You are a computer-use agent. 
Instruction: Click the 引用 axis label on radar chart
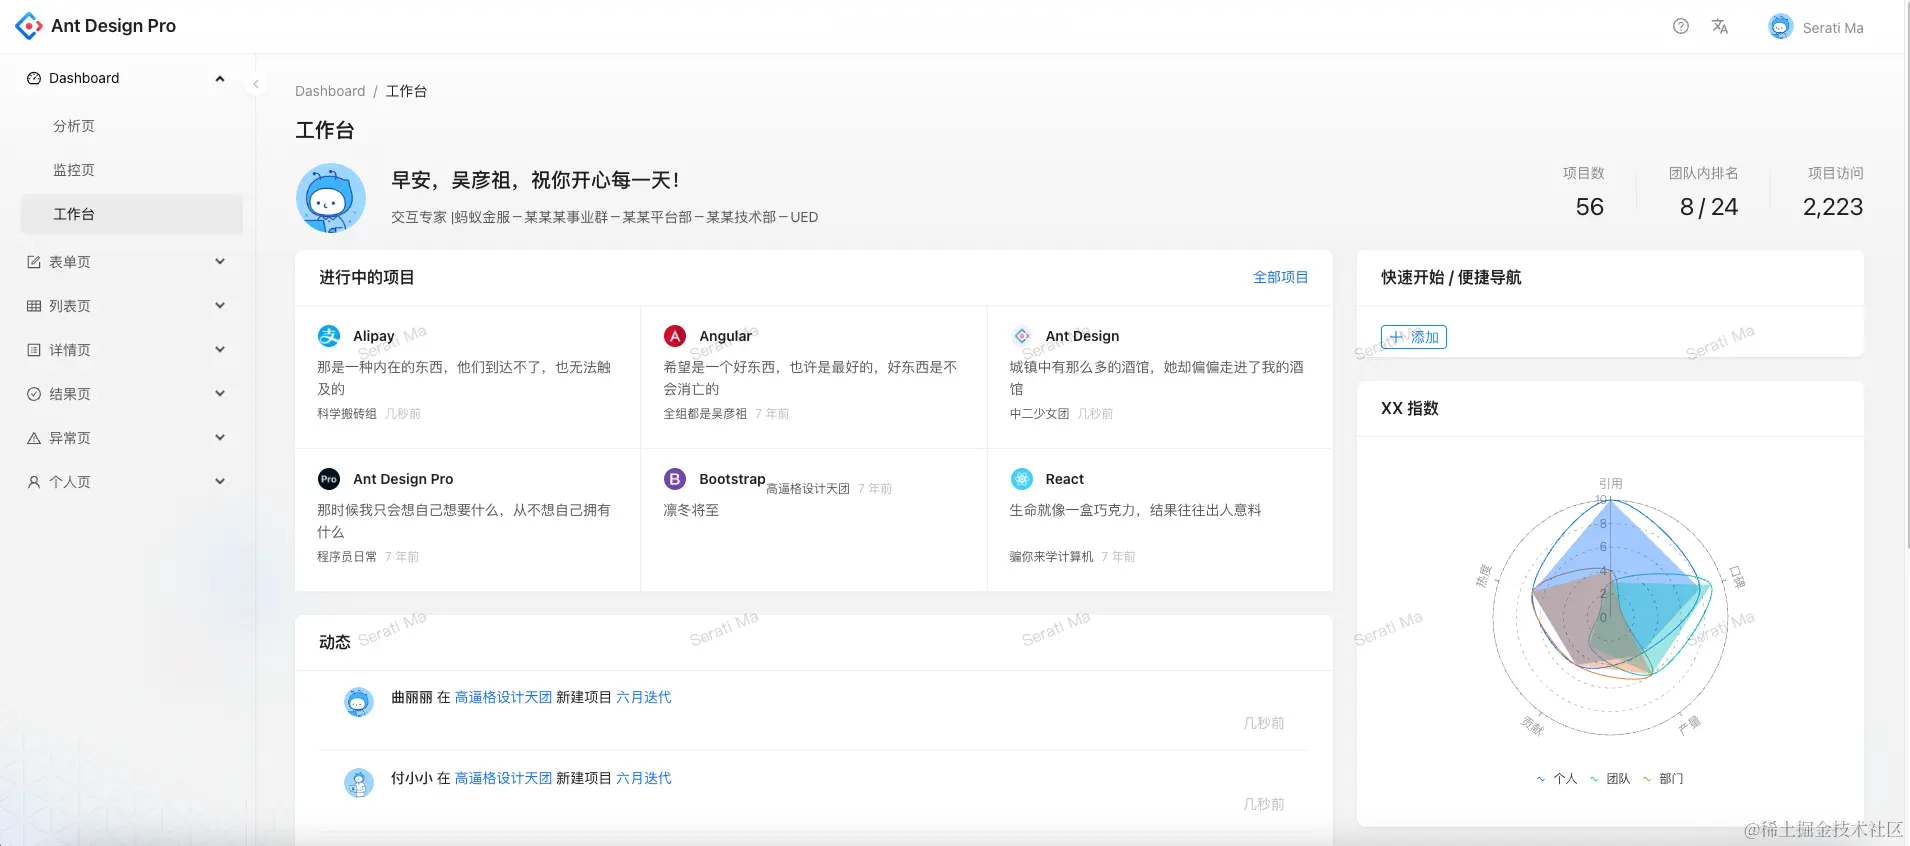pos(1610,483)
